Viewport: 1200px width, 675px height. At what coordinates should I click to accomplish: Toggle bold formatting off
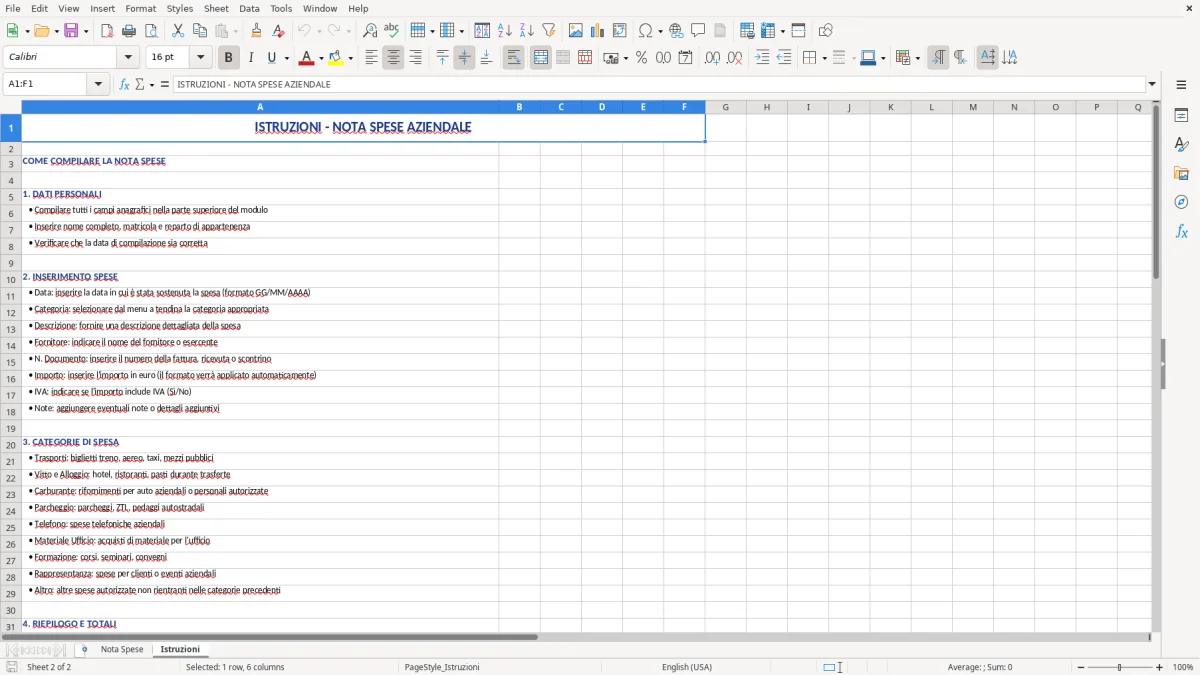pyautogui.click(x=228, y=57)
